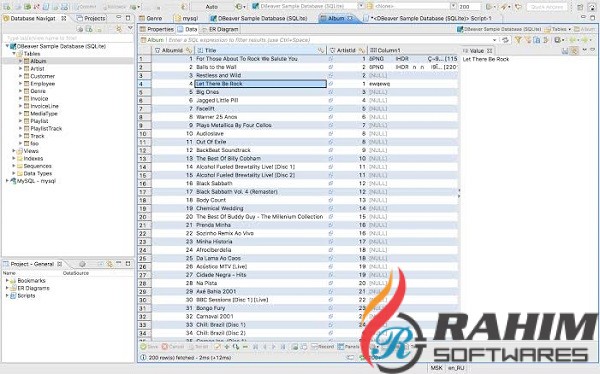Image resolution: width=600 pixels, height=374 pixels.
Task: Select the Jagged Little Pill title cell
Action: (x=261, y=100)
